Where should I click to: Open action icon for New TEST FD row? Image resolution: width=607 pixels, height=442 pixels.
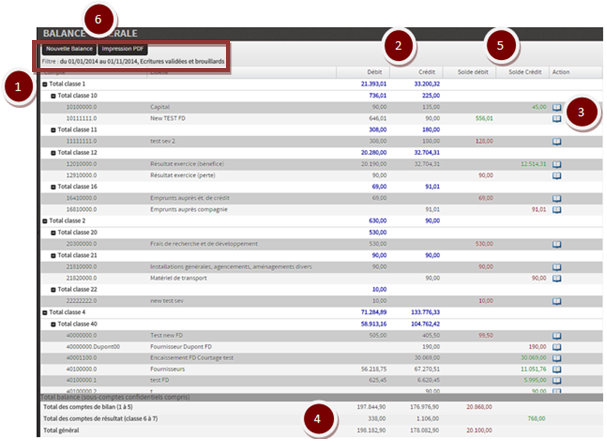click(556, 118)
